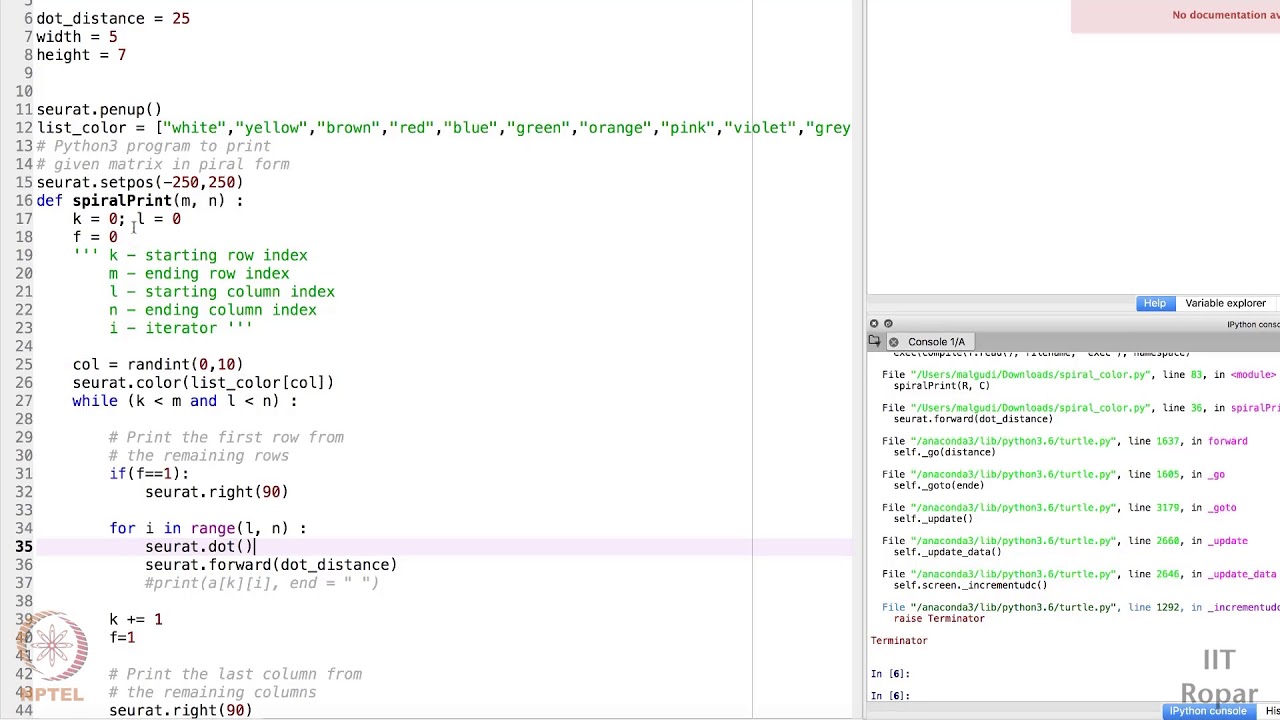Click 'self._update_data()' in the console

pyautogui.click(x=947, y=552)
